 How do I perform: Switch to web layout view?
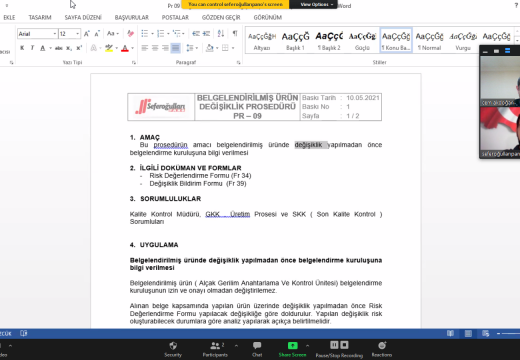tap(485, 333)
